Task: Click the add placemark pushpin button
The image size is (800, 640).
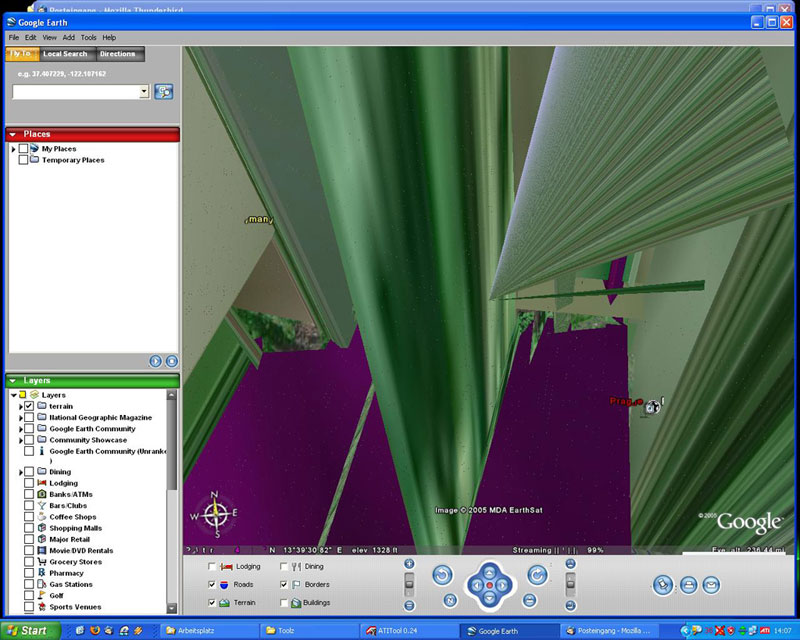Action: [663, 585]
